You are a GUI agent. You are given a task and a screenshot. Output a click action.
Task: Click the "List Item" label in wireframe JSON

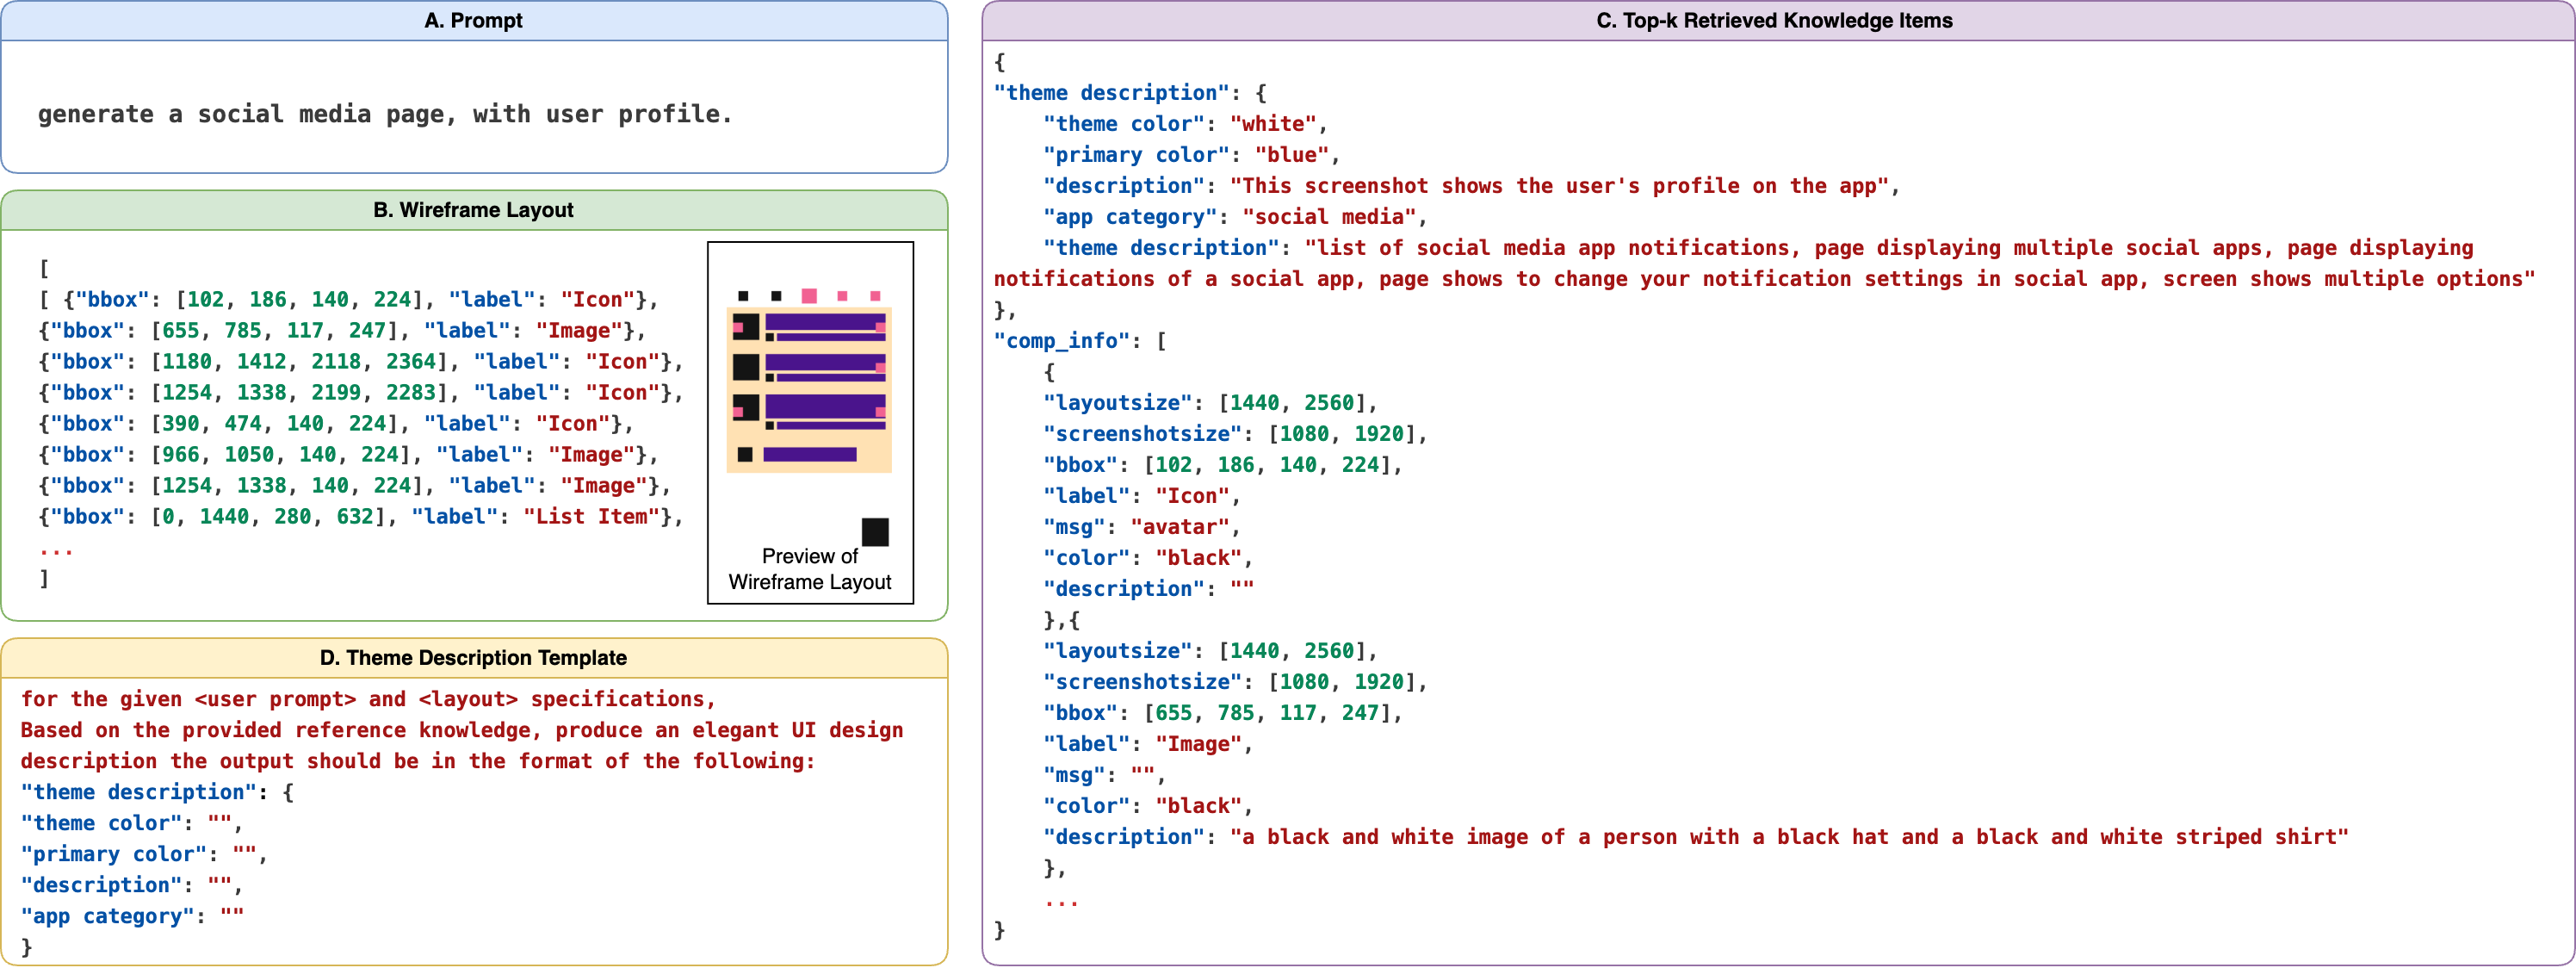coord(591,517)
